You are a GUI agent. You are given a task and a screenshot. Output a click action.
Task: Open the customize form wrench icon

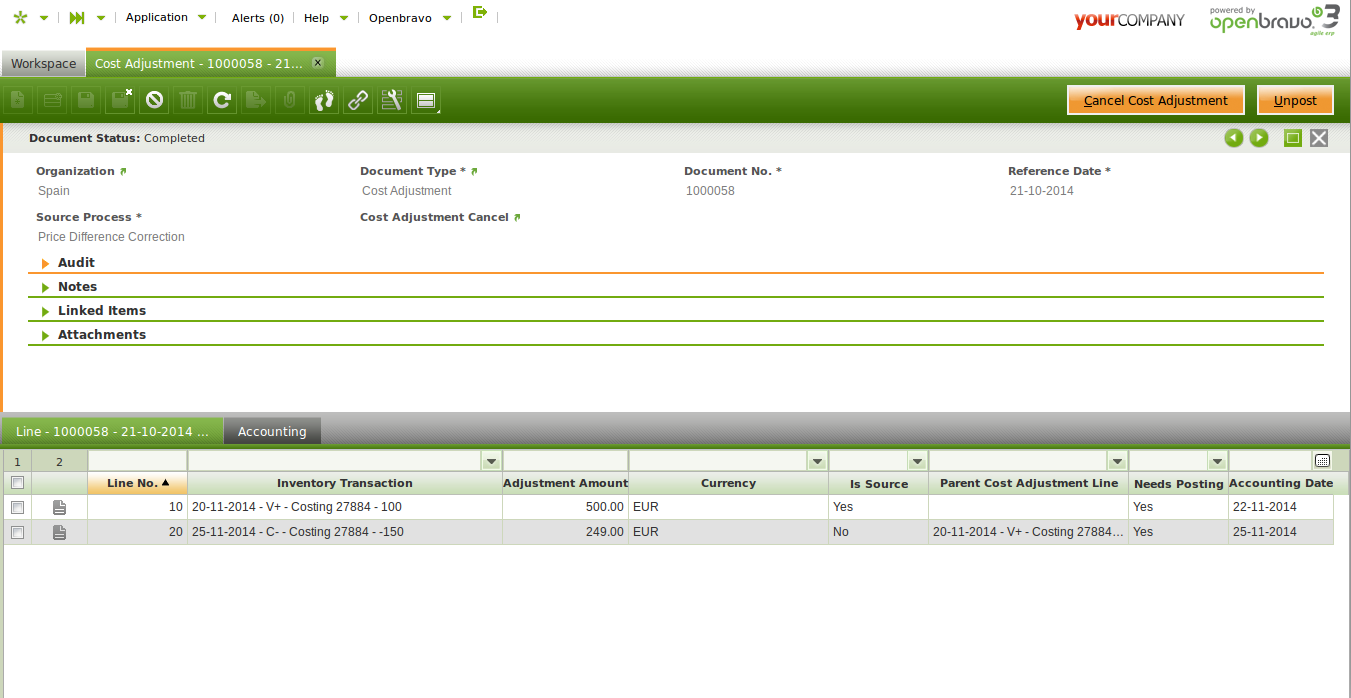click(x=391, y=100)
